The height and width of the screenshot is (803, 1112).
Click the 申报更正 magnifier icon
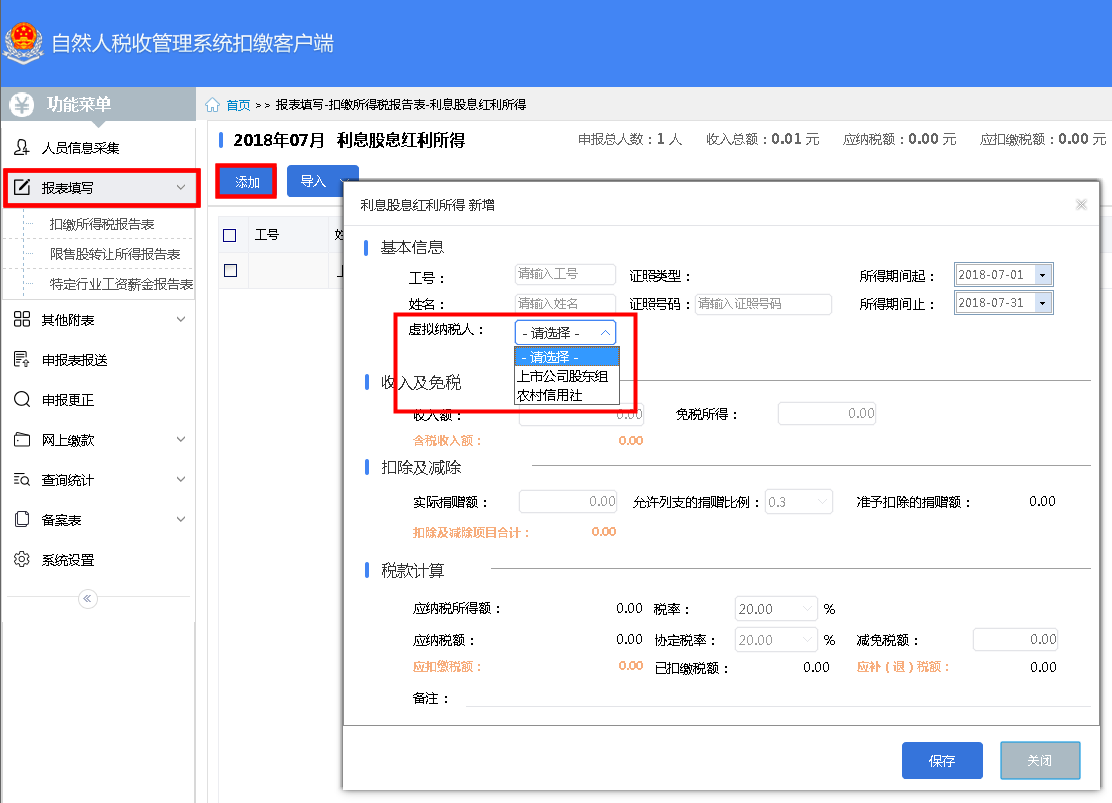[x=22, y=400]
